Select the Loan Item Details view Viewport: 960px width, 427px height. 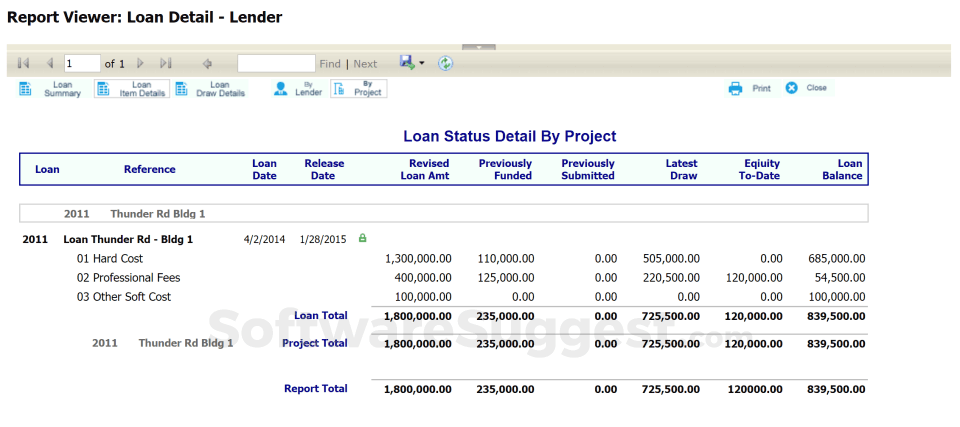tap(132, 89)
